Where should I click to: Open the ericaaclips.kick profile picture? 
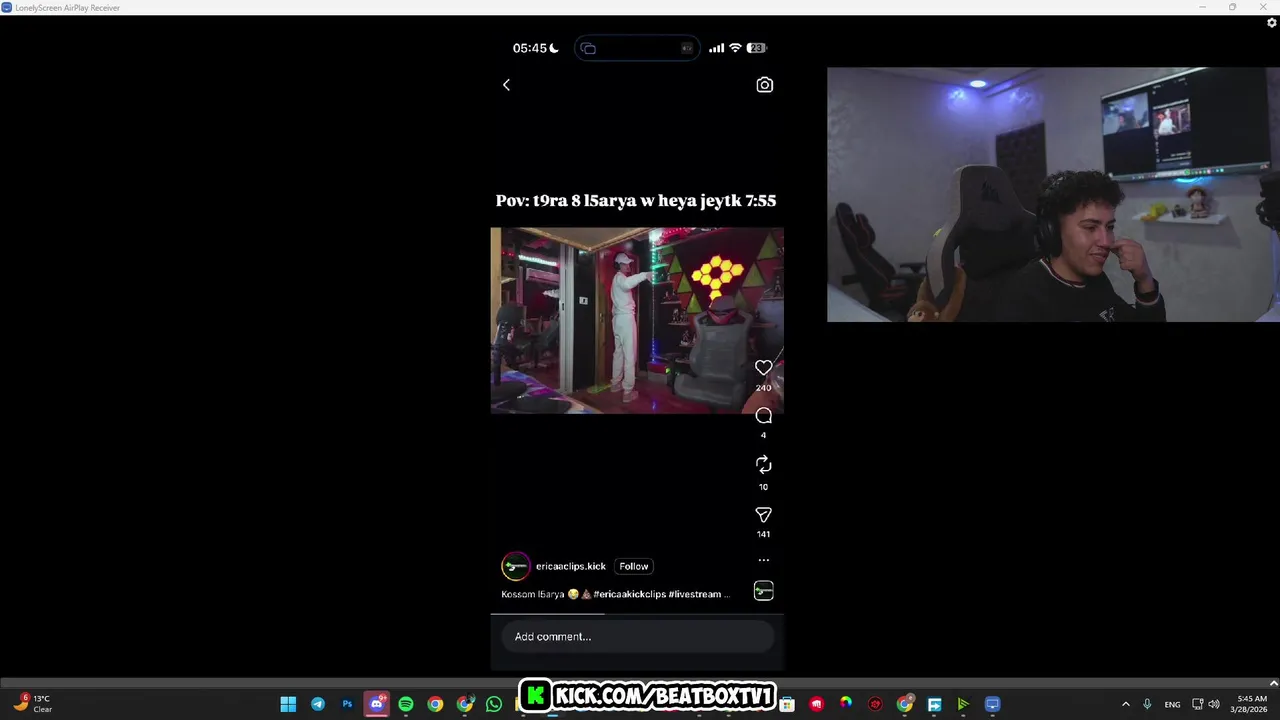[x=515, y=566]
